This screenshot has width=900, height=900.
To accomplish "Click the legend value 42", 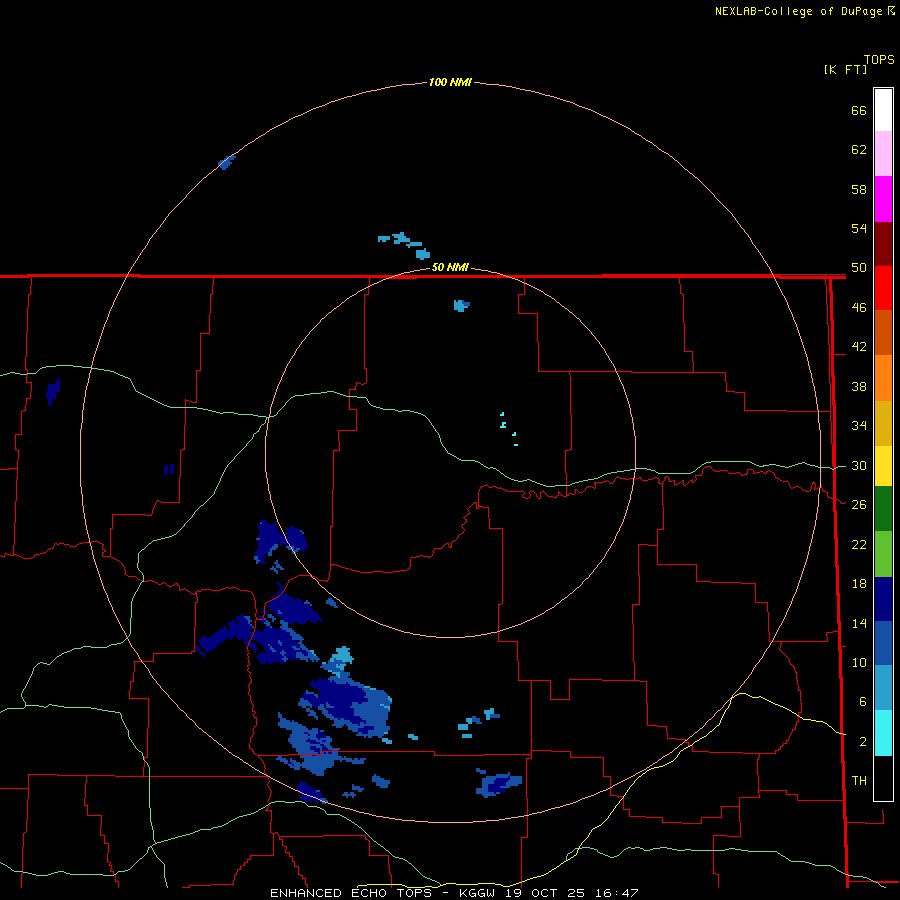I will coord(859,347).
